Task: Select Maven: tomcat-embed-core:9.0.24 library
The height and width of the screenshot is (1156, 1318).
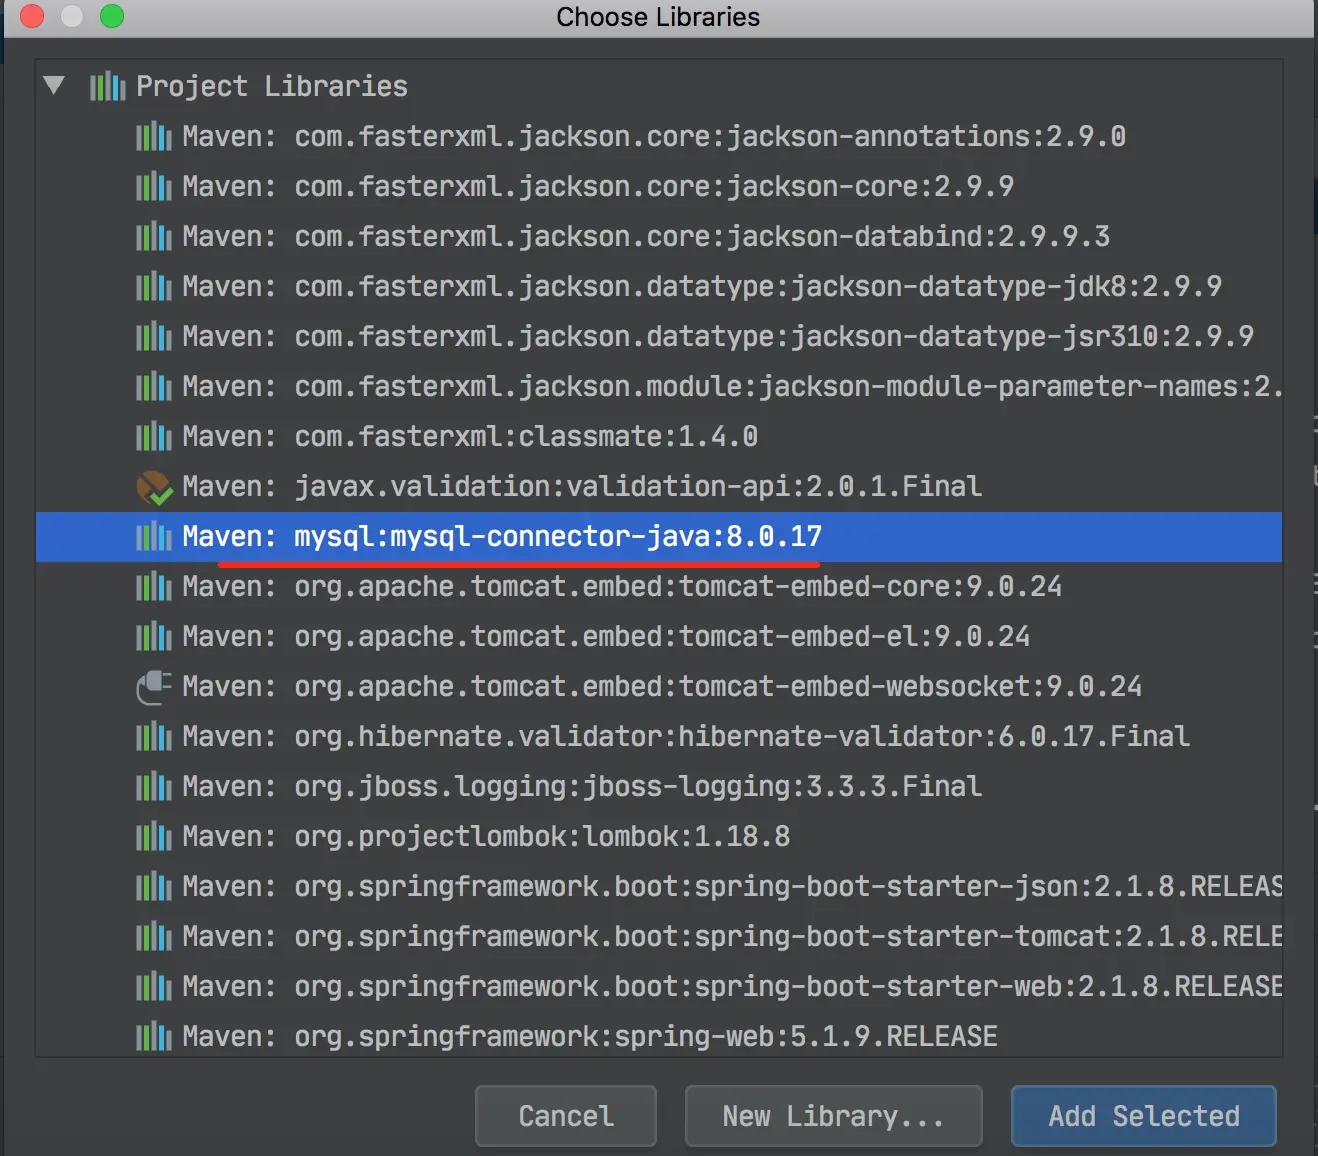Action: pyautogui.click(x=659, y=586)
